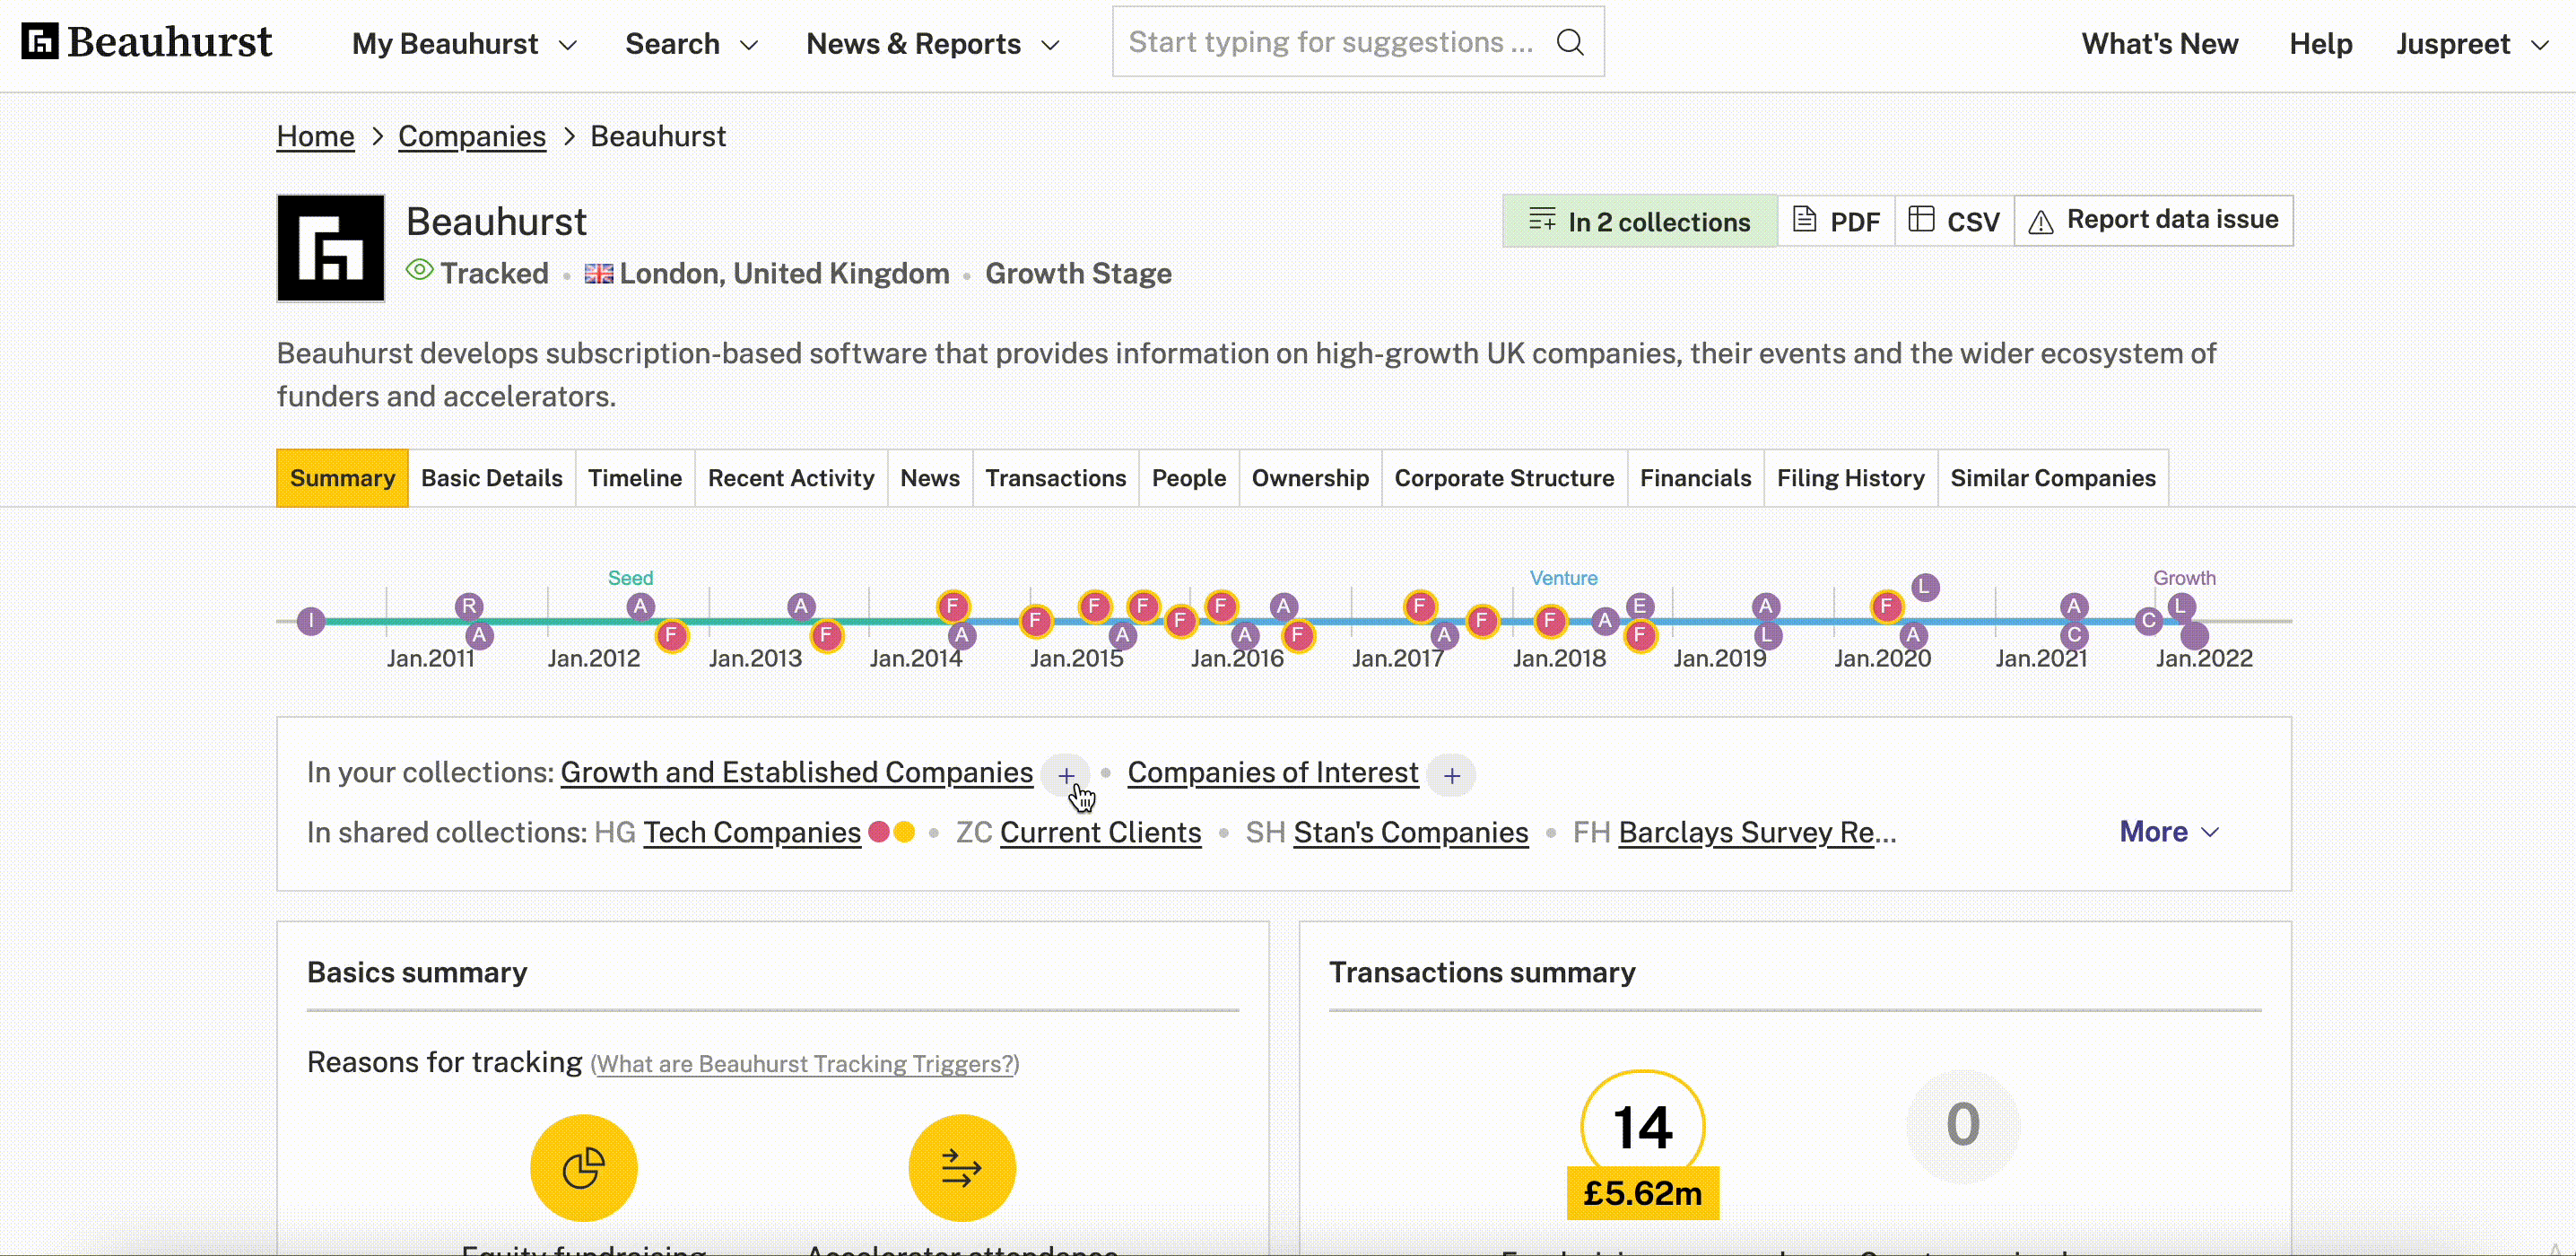Viewport: 2576px width, 1256px height.
Task: Expand More shared collections
Action: [x=2169, y=832]
